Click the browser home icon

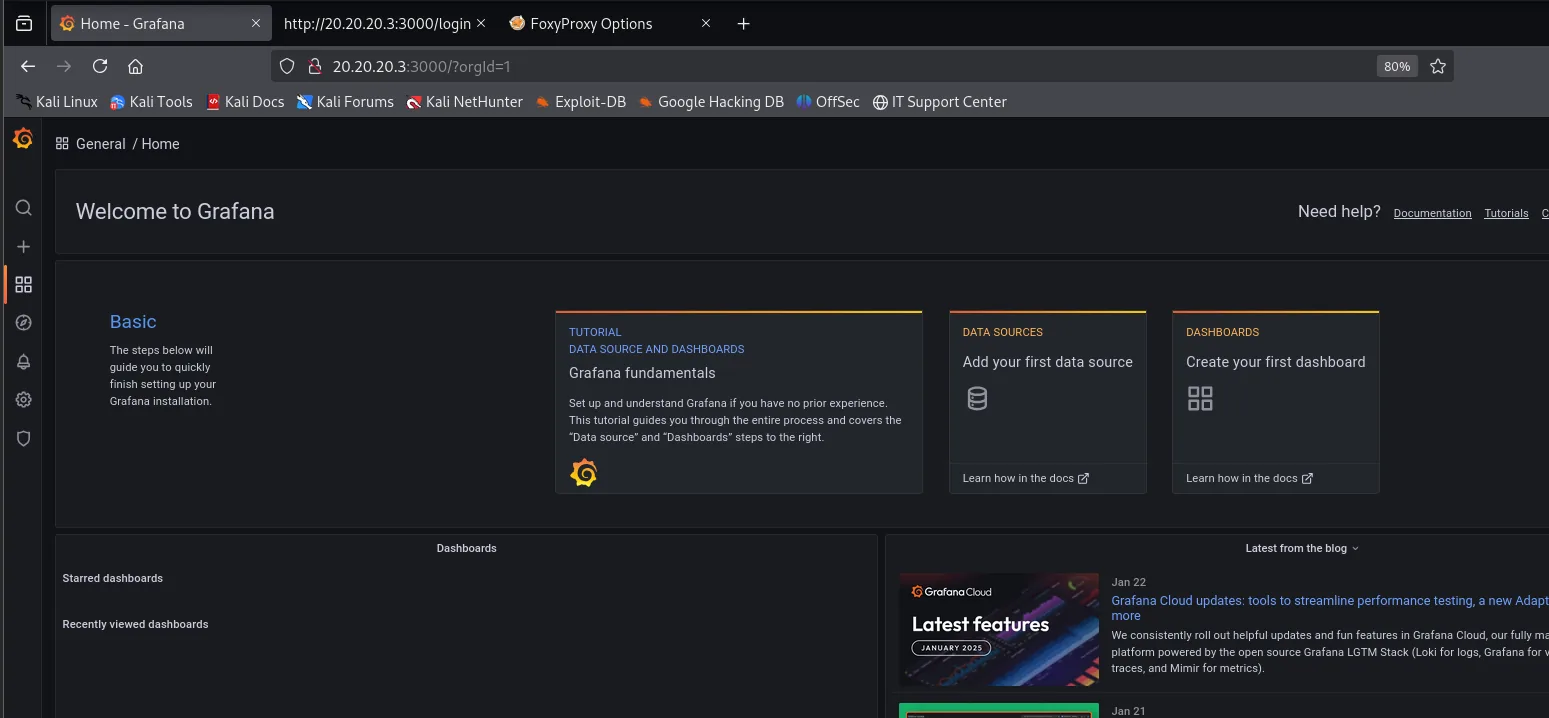[135, 66]
